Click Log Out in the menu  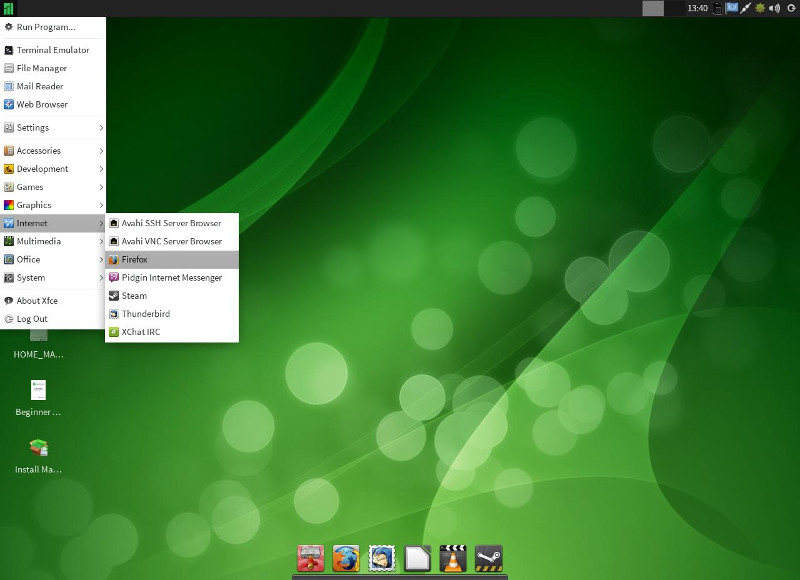pyautogui.click(x=32, y=319)
